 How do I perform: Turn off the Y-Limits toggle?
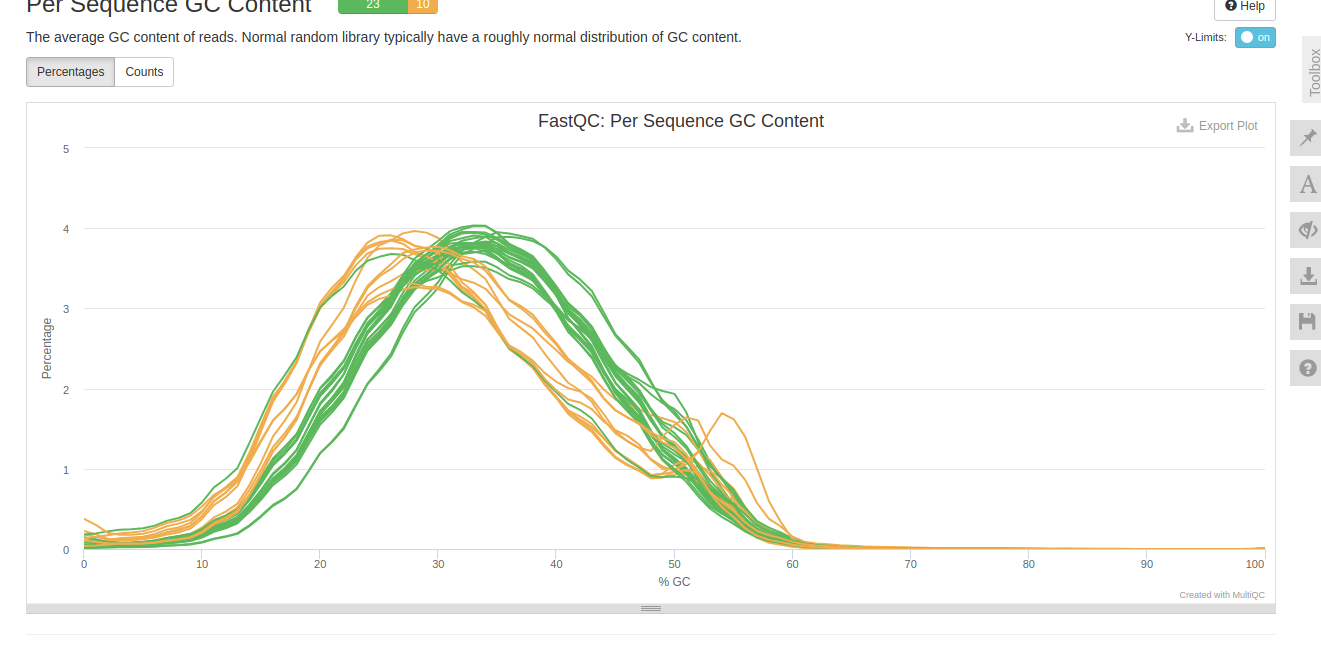1255,37
